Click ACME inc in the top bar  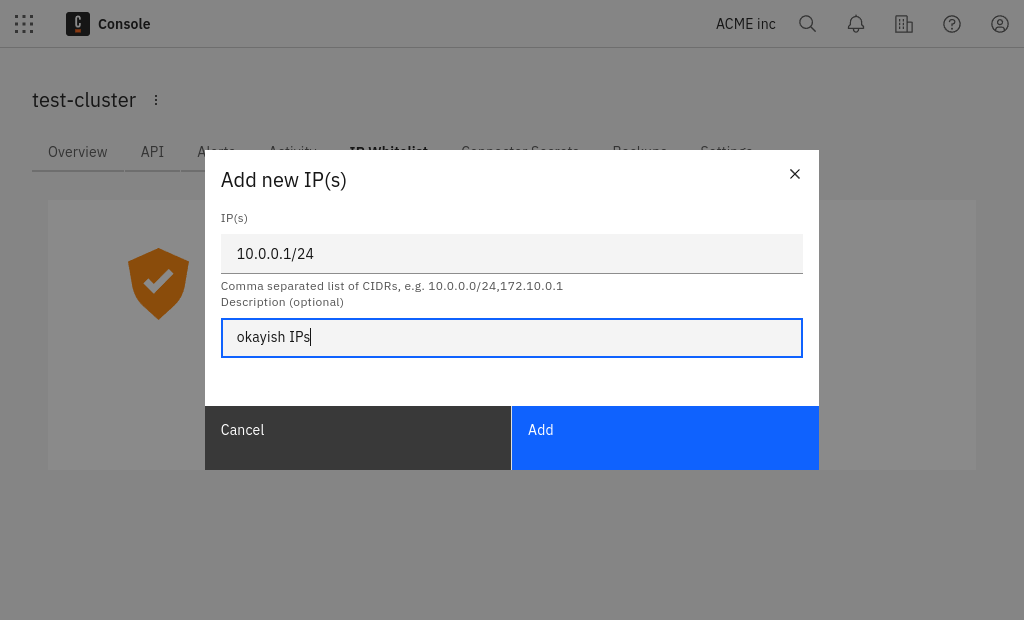[745, 24]
